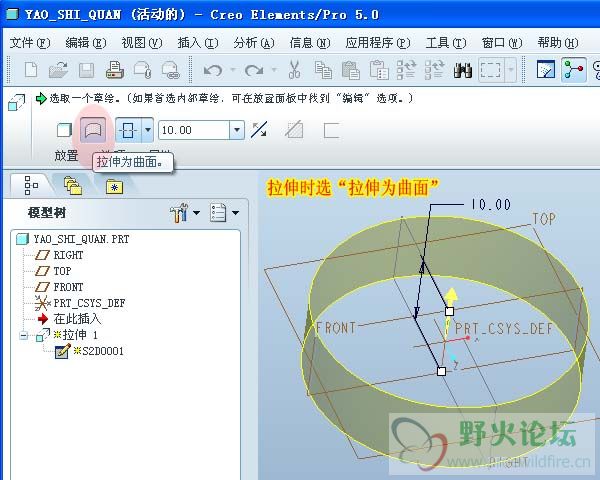Open the 帮助(H) menu
This screenshot has height=480, width=600.
(x=558, y=42)
